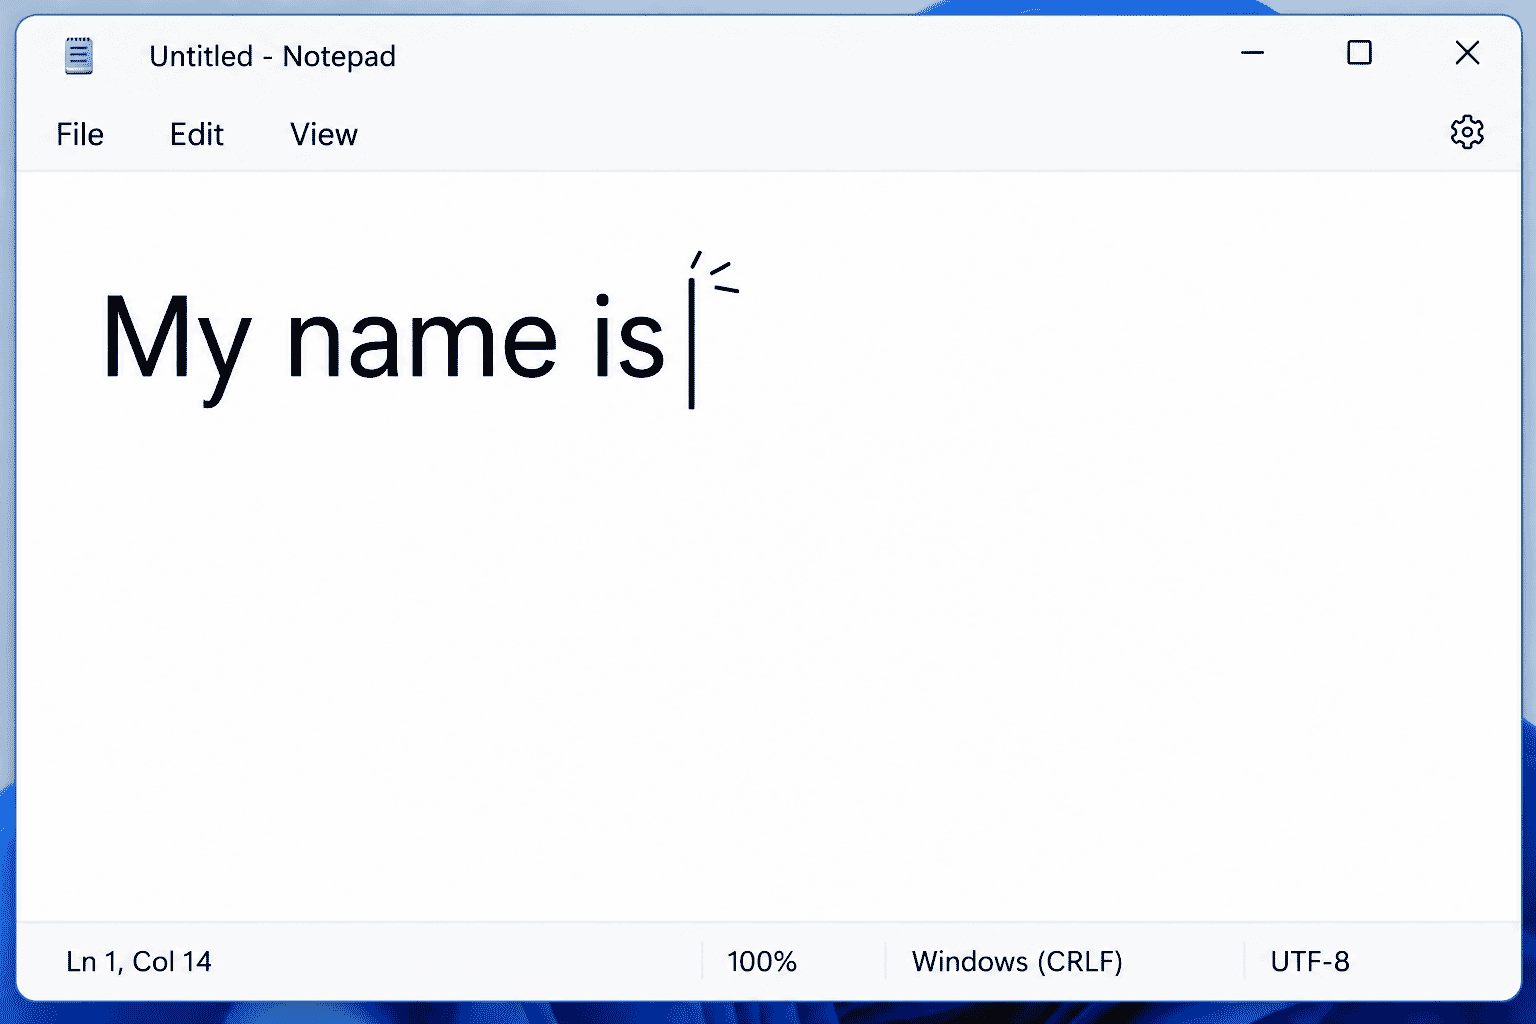This screenshot has width=1536, height=1024.
Task: Open the Edit menu
Action: (196, 134)
